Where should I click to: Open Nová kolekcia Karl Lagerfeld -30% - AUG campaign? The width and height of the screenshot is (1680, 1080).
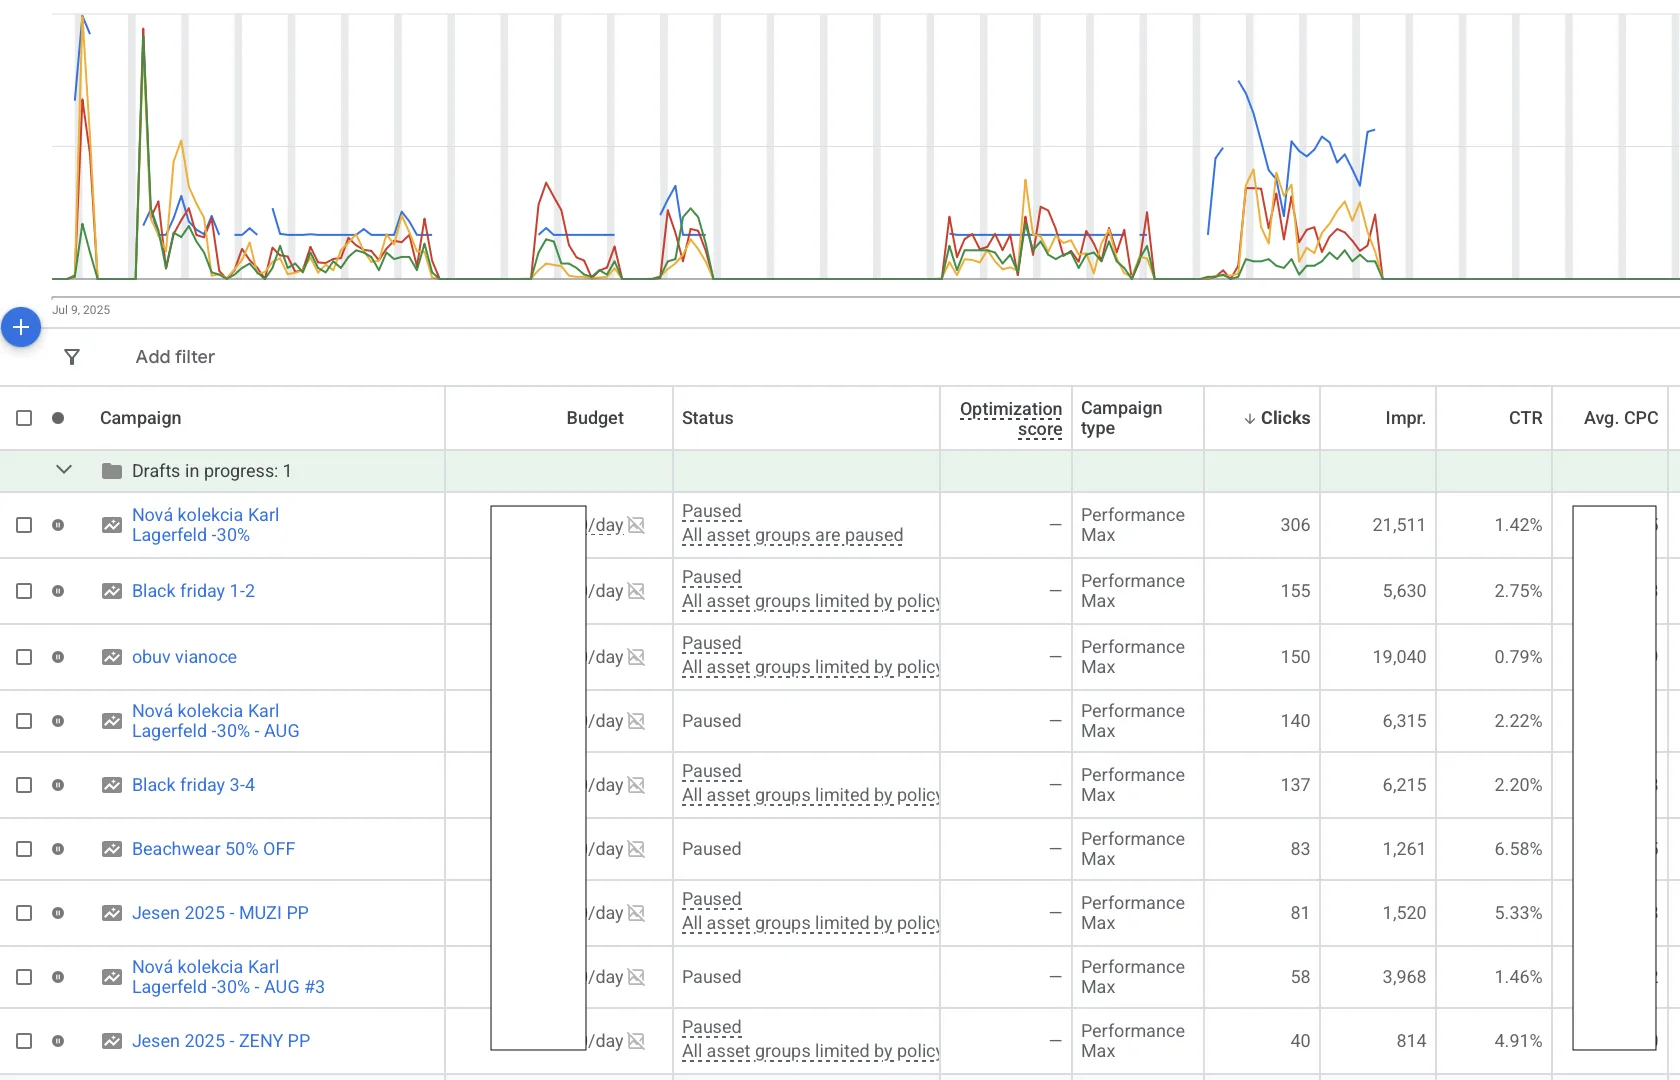coord(216,721)
